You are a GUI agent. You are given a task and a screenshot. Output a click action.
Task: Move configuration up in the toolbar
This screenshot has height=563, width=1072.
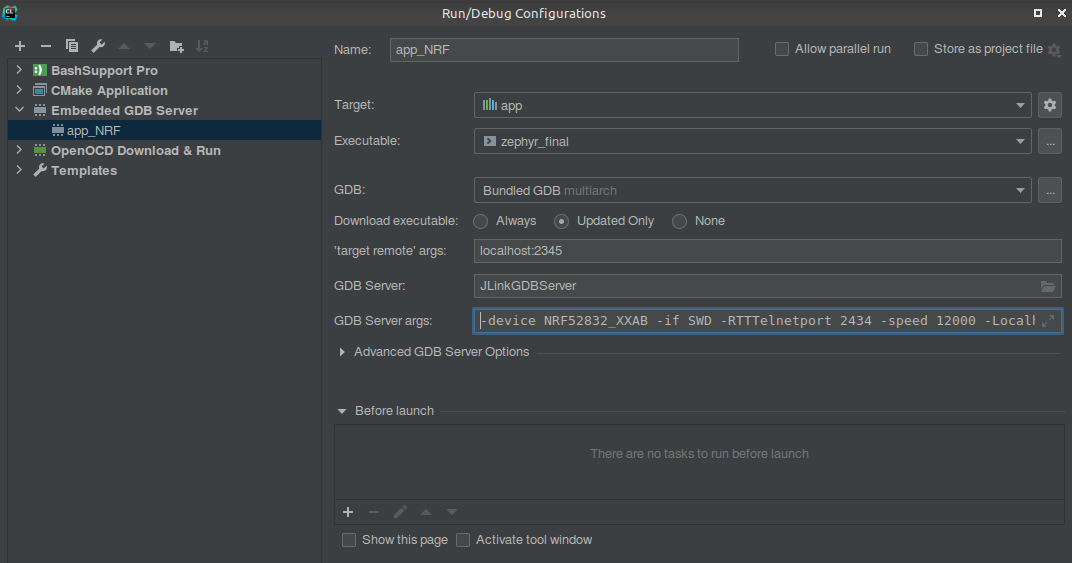124,46
